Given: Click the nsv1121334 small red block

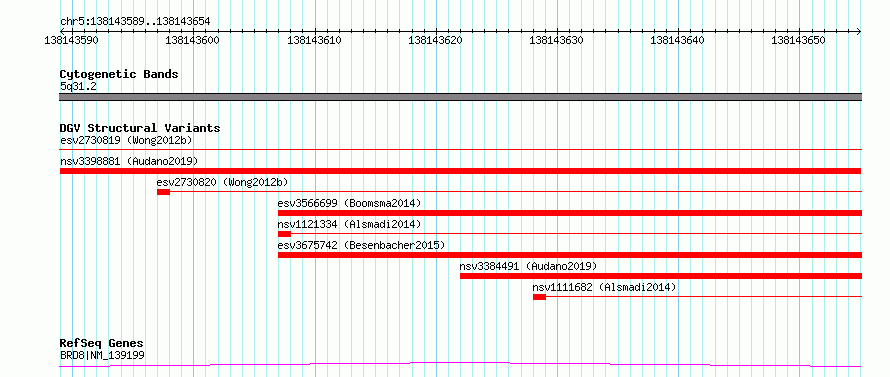Looking at the screenshot, I should [x=284, y=233].
